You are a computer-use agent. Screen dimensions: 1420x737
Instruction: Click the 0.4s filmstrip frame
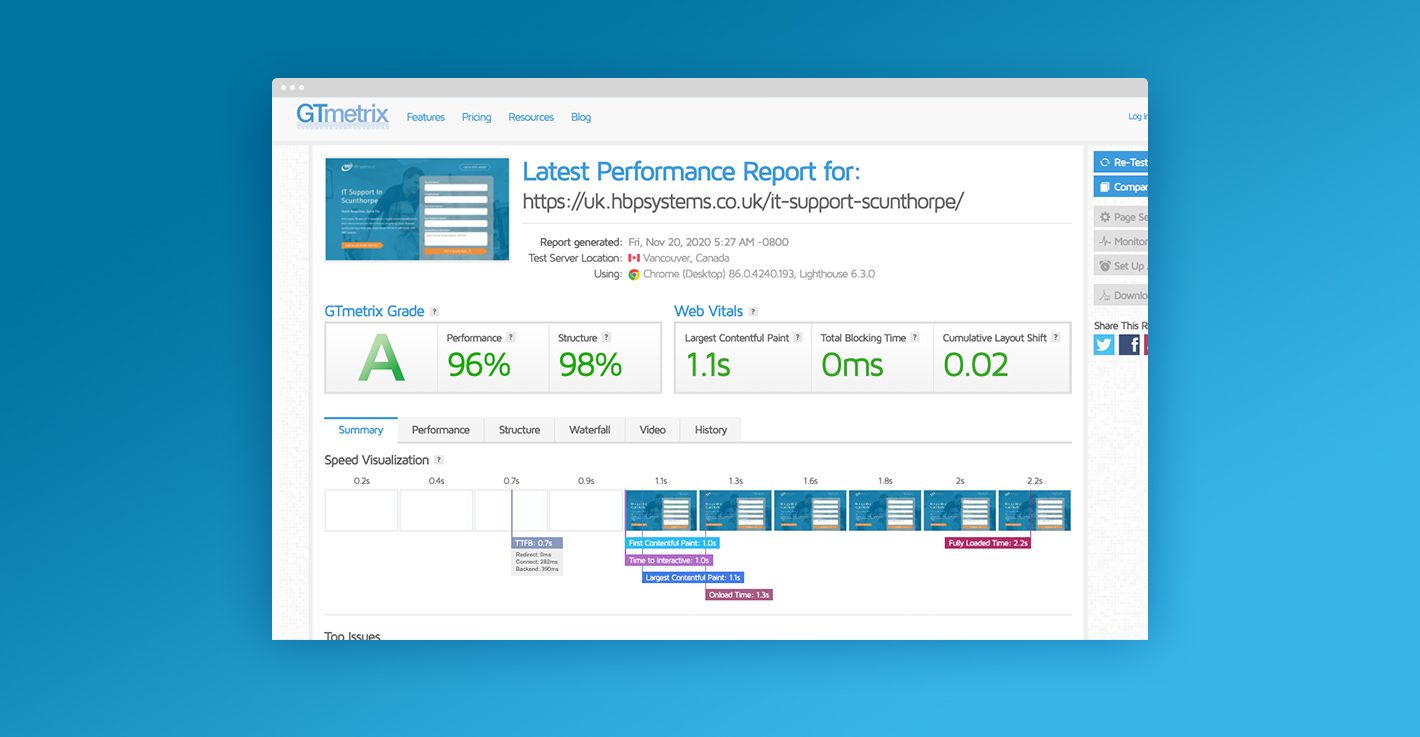[436, 510]
